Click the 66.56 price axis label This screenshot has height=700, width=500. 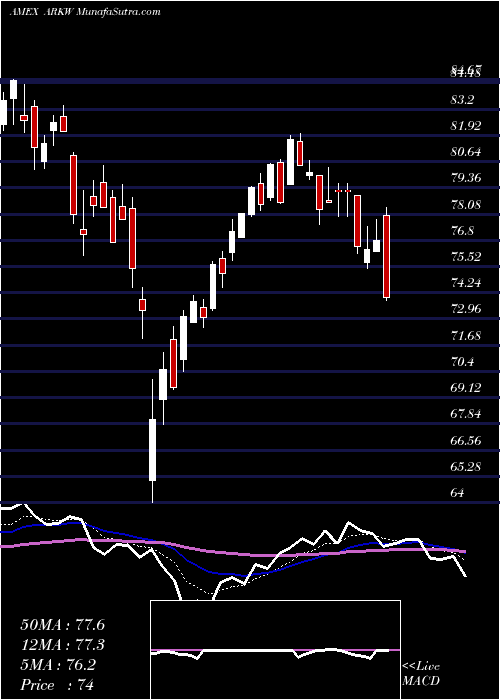[467, 441]
